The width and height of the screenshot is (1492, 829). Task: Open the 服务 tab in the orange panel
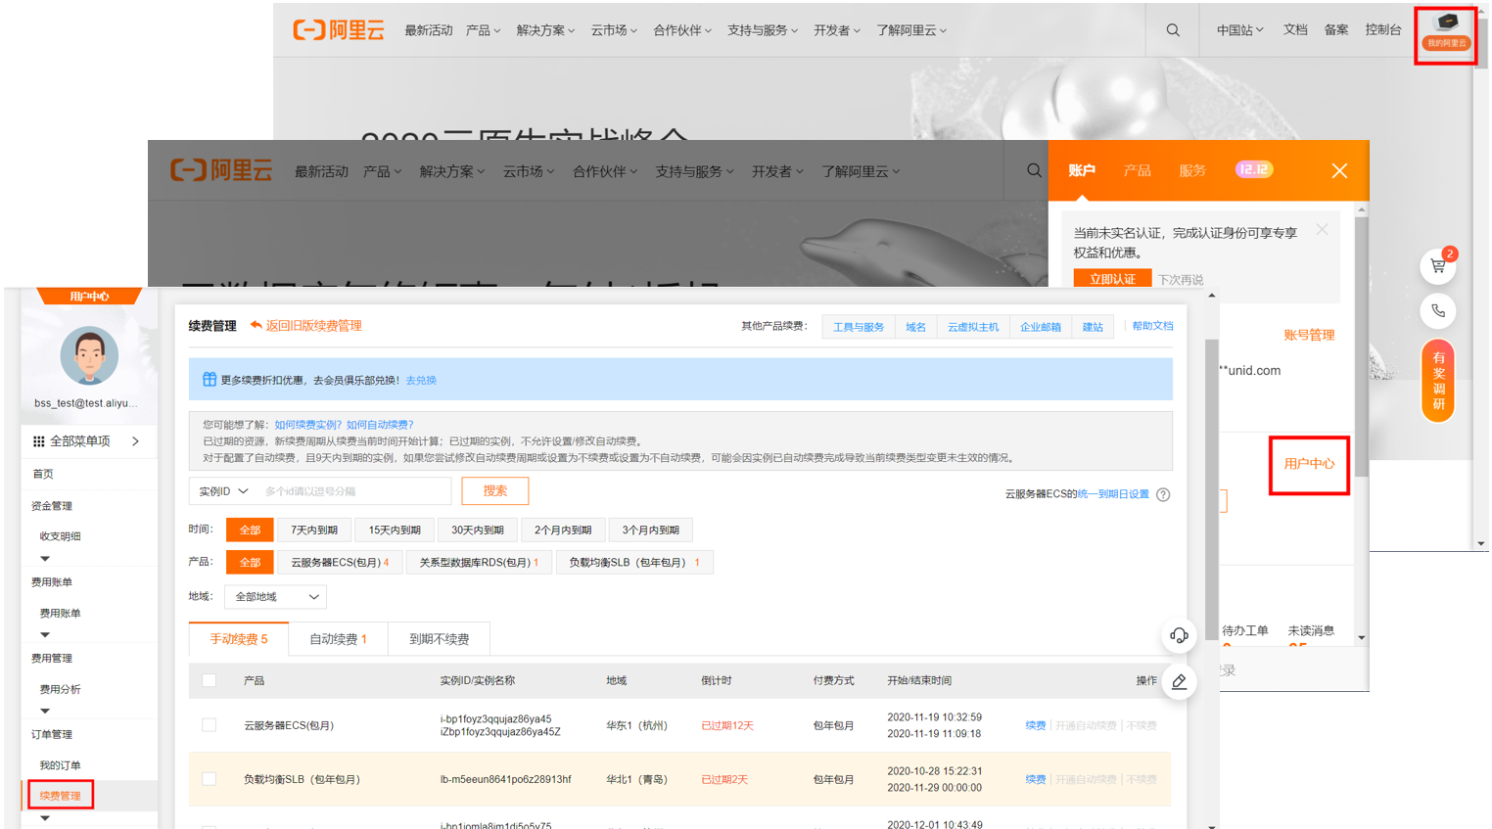tap(1192, 170)
